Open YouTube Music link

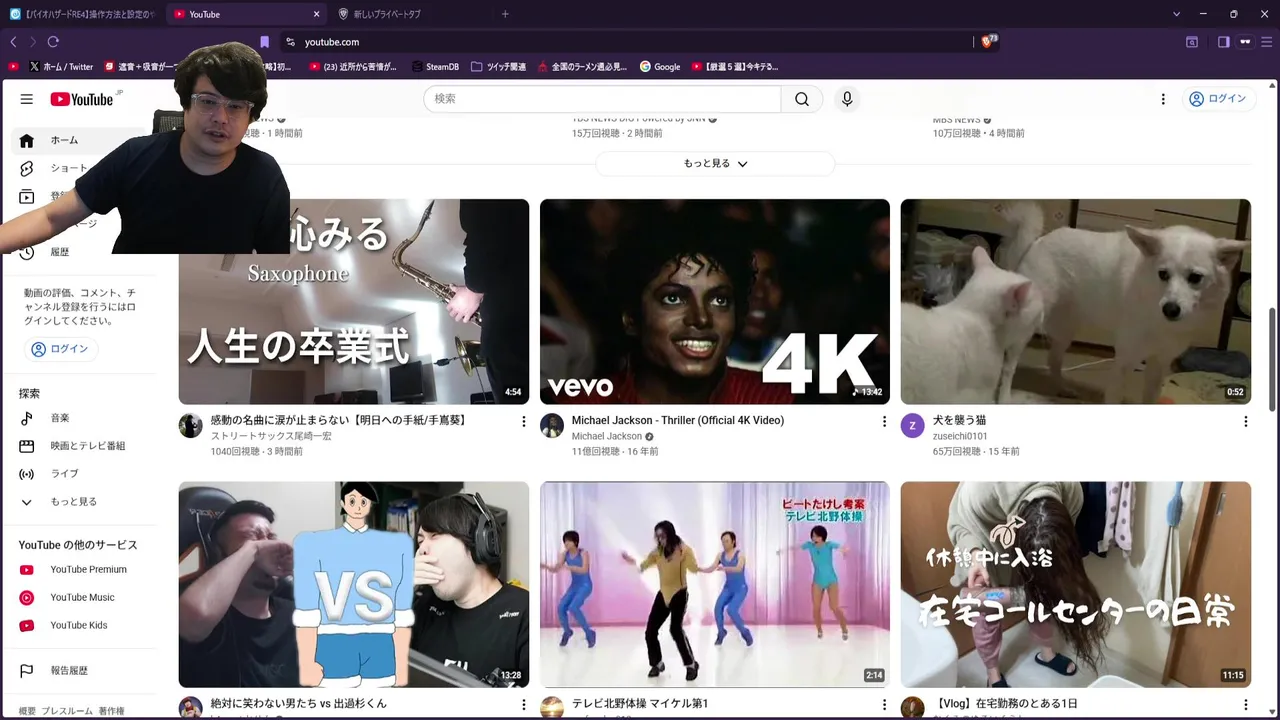80,598
